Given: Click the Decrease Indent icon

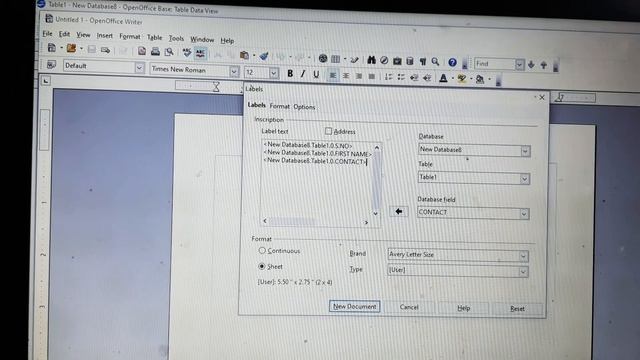Looking at the screenshot, I should click(x=414, y=78).
